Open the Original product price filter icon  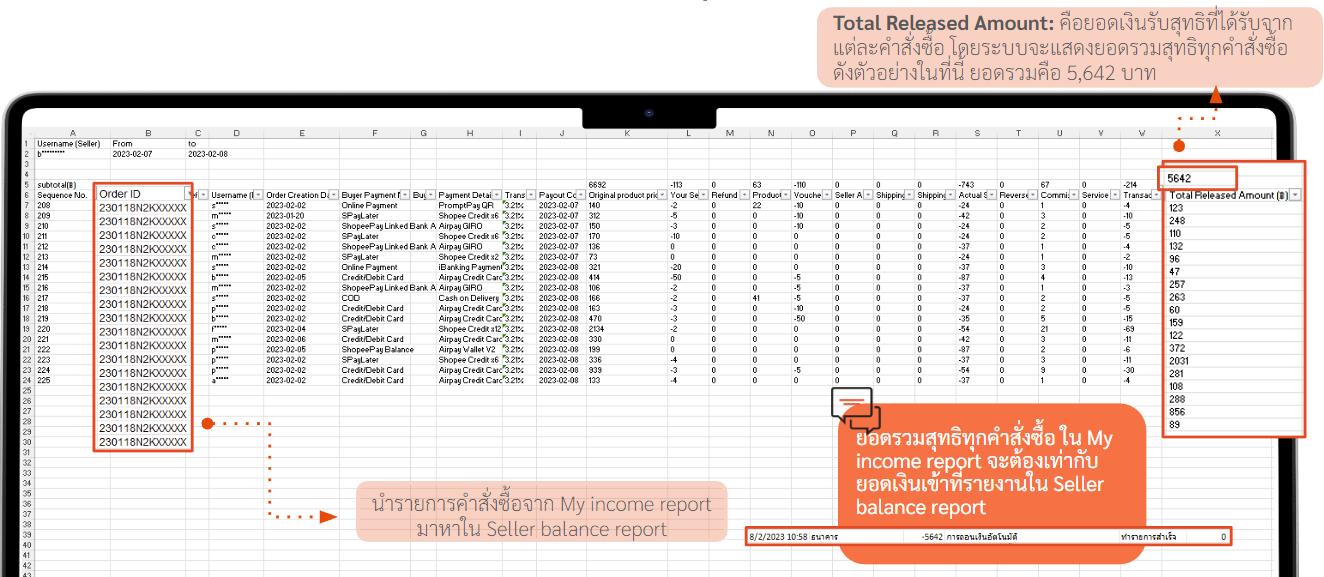(661, 195)
